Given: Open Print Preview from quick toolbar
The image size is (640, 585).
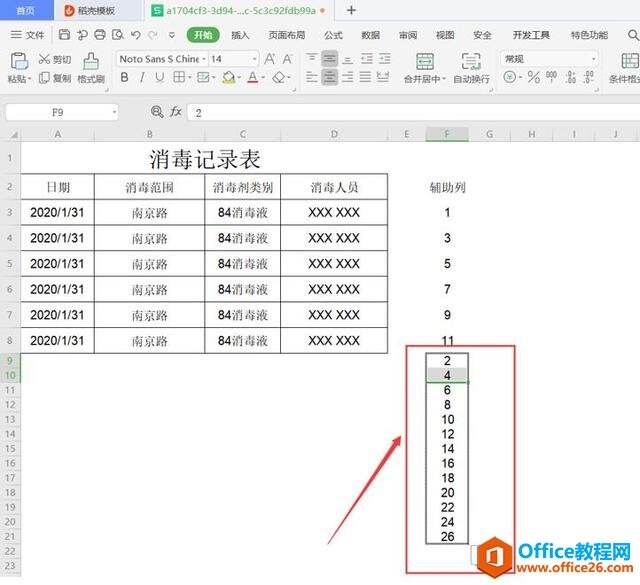Looking at the screenshot, I should pos(118,35).
